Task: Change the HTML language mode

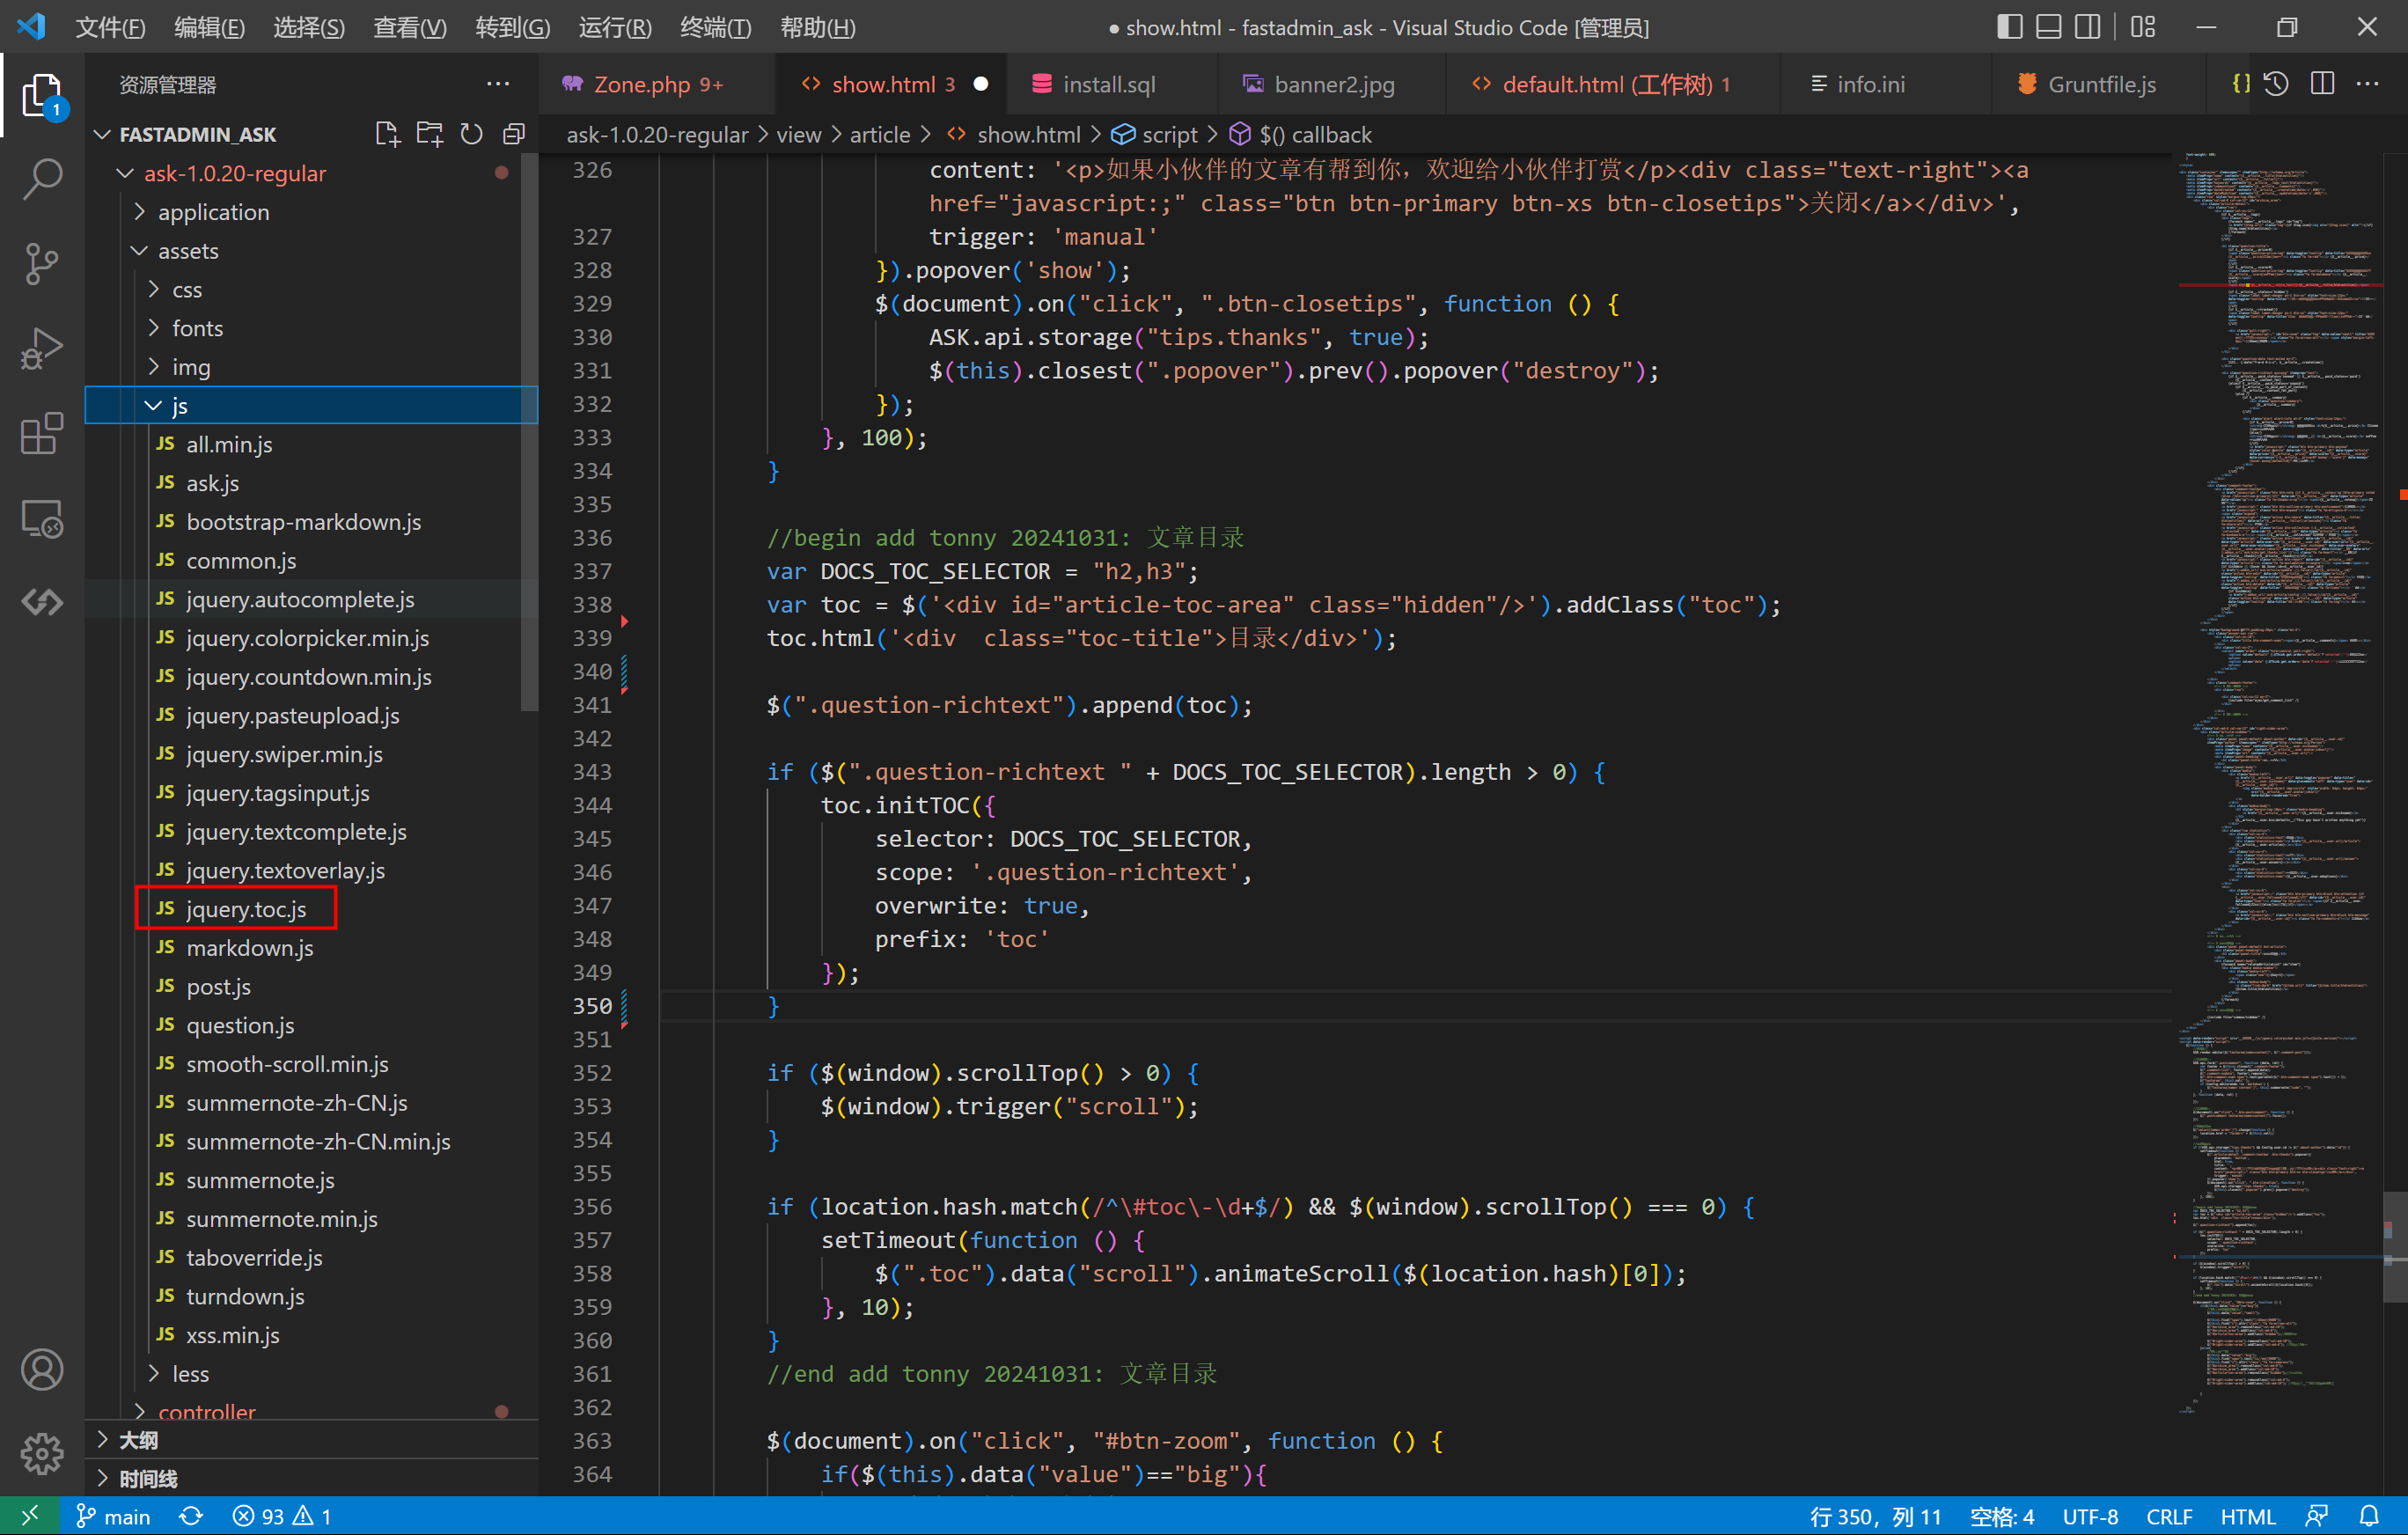Action: click(2247, 1516)
